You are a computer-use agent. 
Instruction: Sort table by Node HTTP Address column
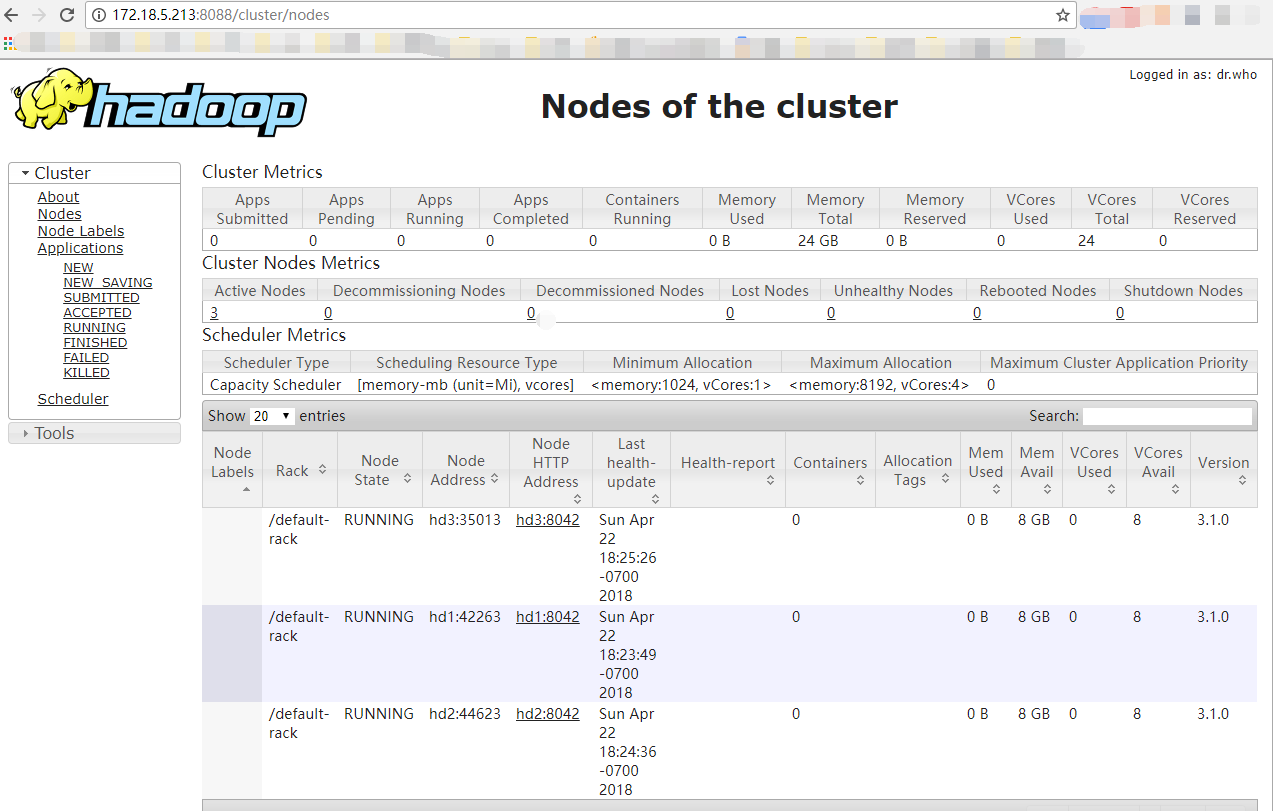(x=550, y=469)
